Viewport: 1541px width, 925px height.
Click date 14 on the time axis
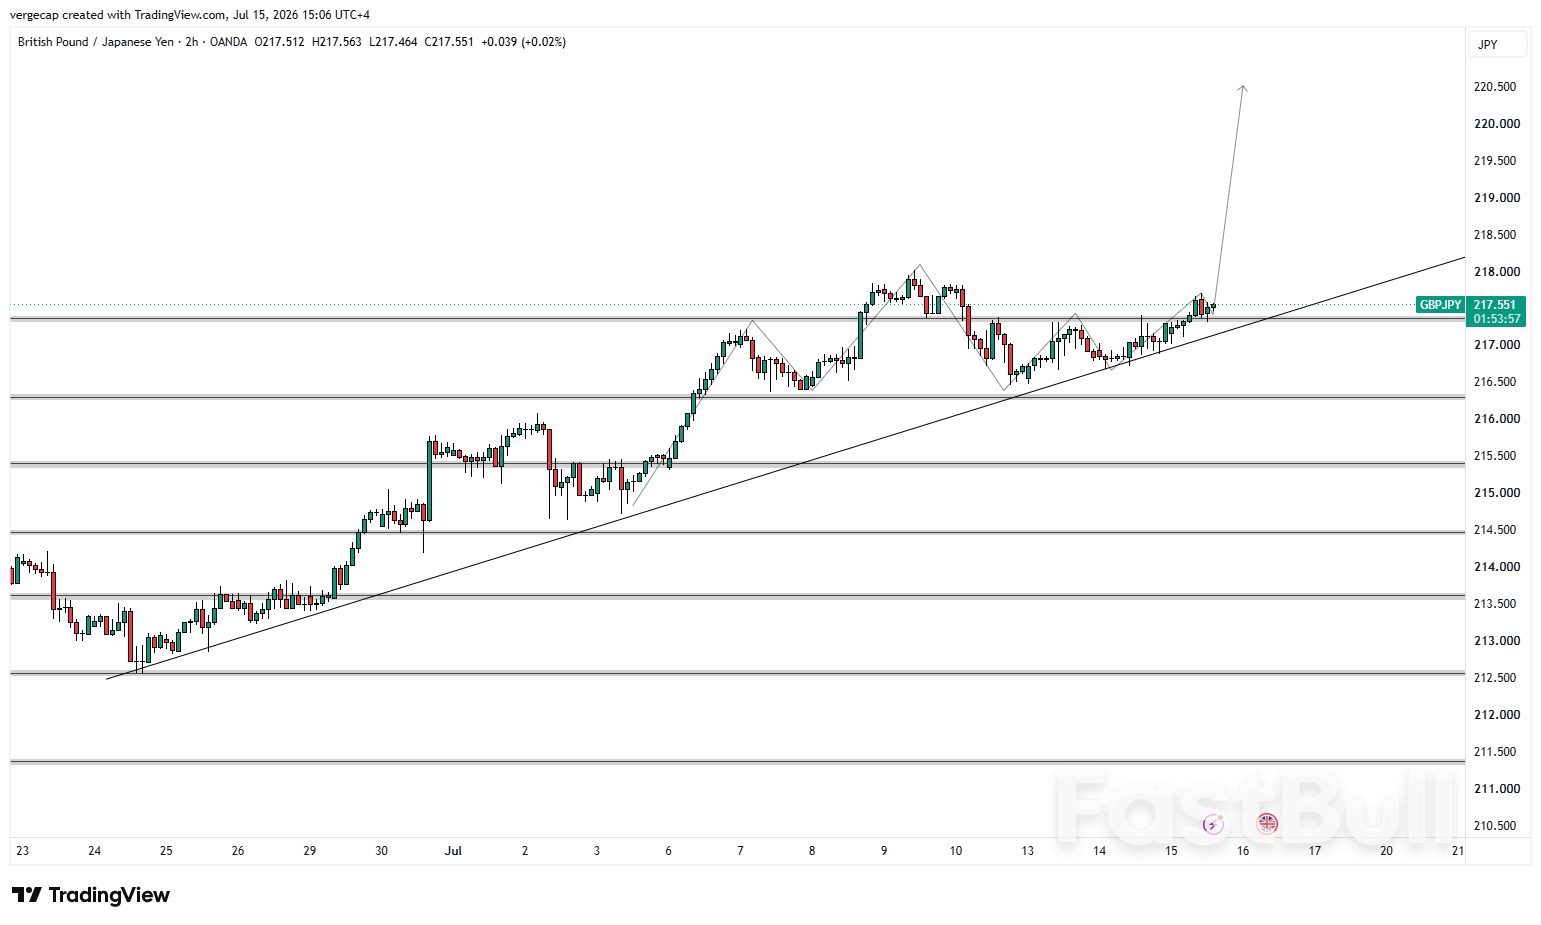tap(1099, 851)
